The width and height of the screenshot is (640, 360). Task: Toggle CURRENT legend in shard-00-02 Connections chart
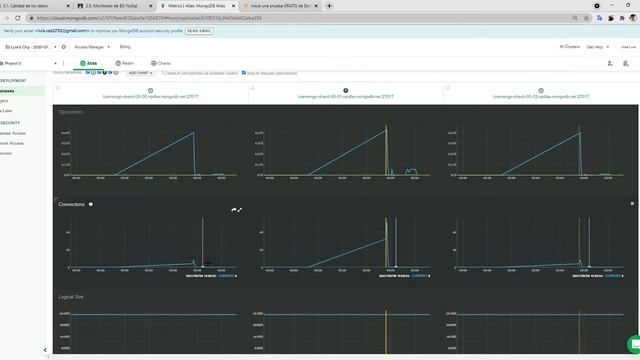614,276
